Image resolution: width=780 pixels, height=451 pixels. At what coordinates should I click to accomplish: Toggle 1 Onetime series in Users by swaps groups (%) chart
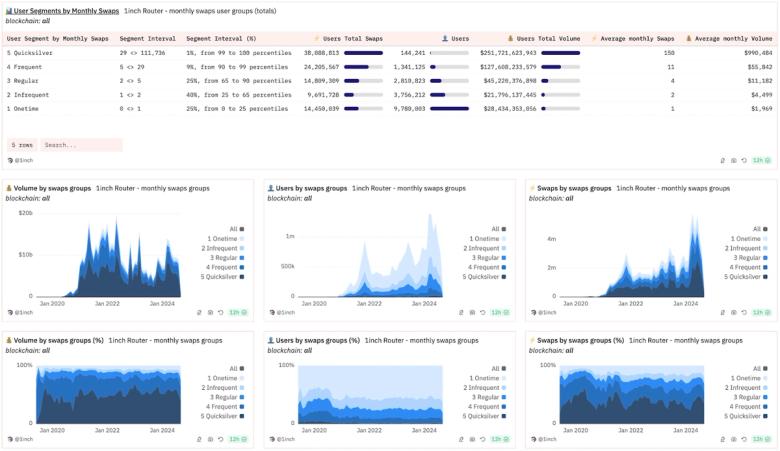coord(488,378)
